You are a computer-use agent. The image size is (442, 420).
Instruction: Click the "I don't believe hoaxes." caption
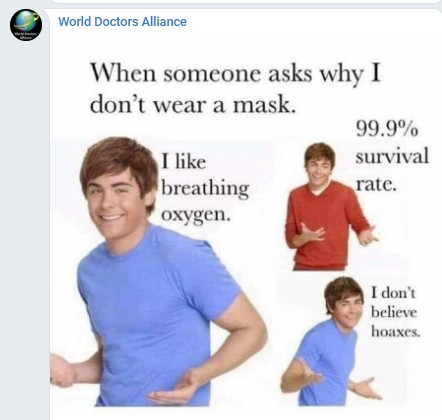[x=395, y=312]
